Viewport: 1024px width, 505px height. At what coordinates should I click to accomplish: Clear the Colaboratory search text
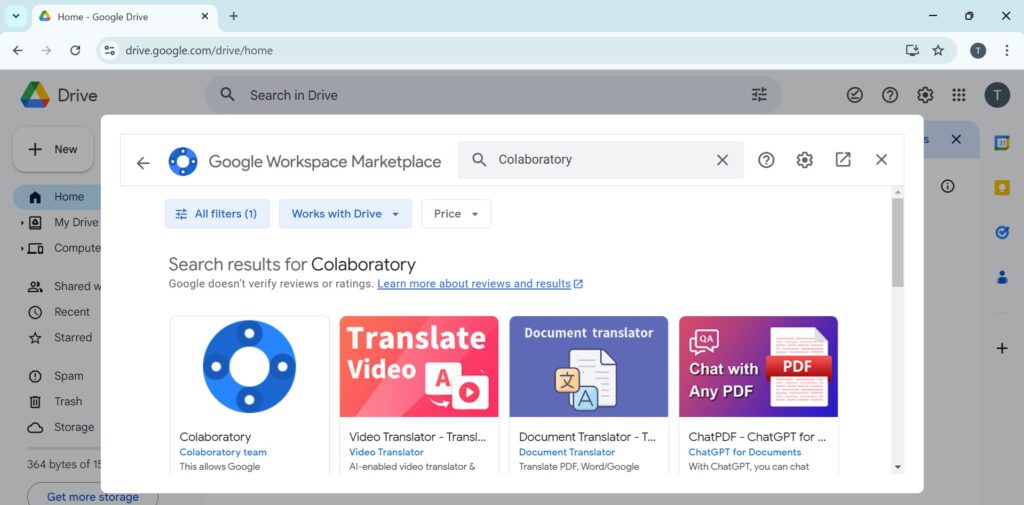point(722,160)
